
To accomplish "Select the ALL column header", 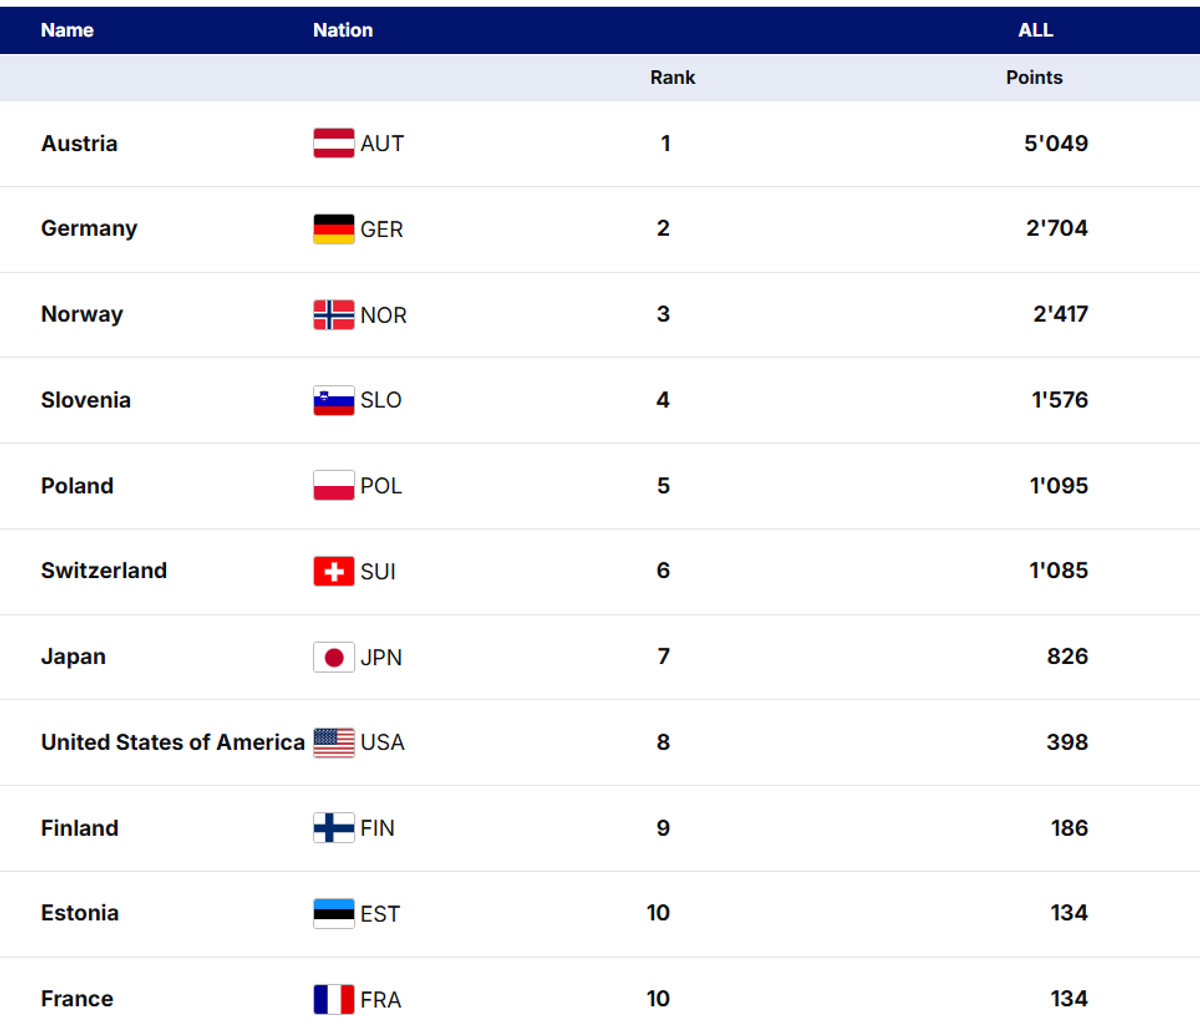I will [x=1035, y=30].
